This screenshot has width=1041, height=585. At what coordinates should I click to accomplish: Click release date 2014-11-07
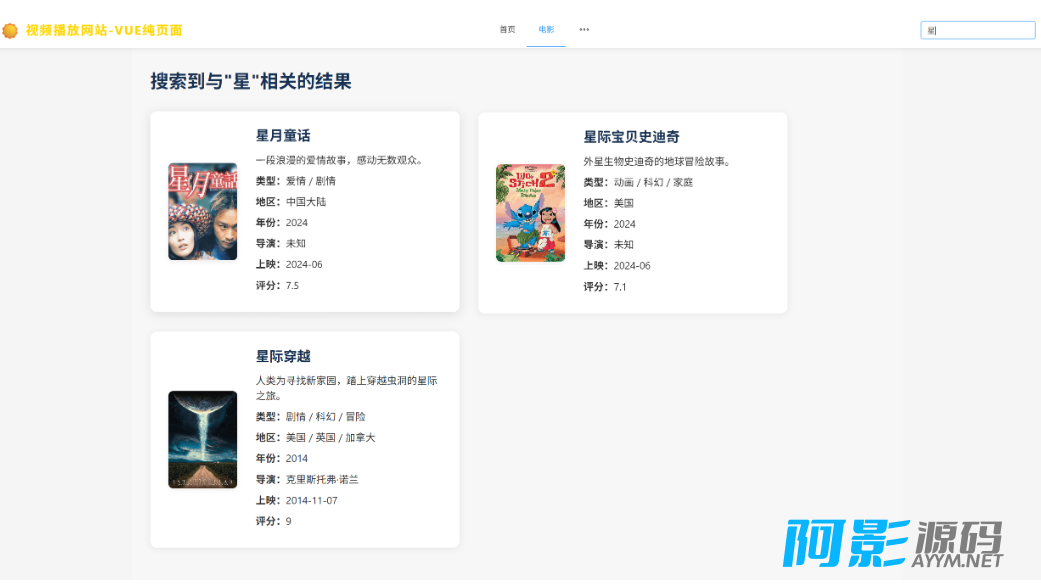coord(311,500)
